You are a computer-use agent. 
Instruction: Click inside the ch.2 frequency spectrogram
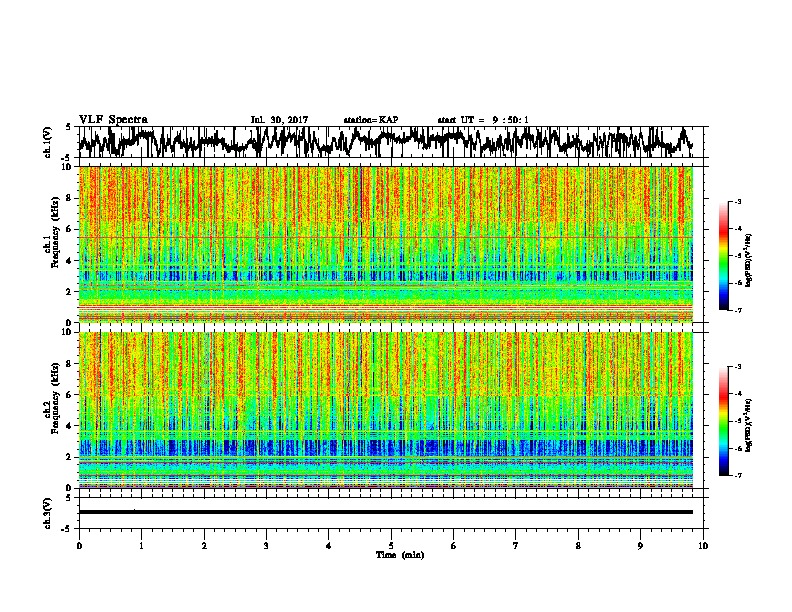coord(386,410)
